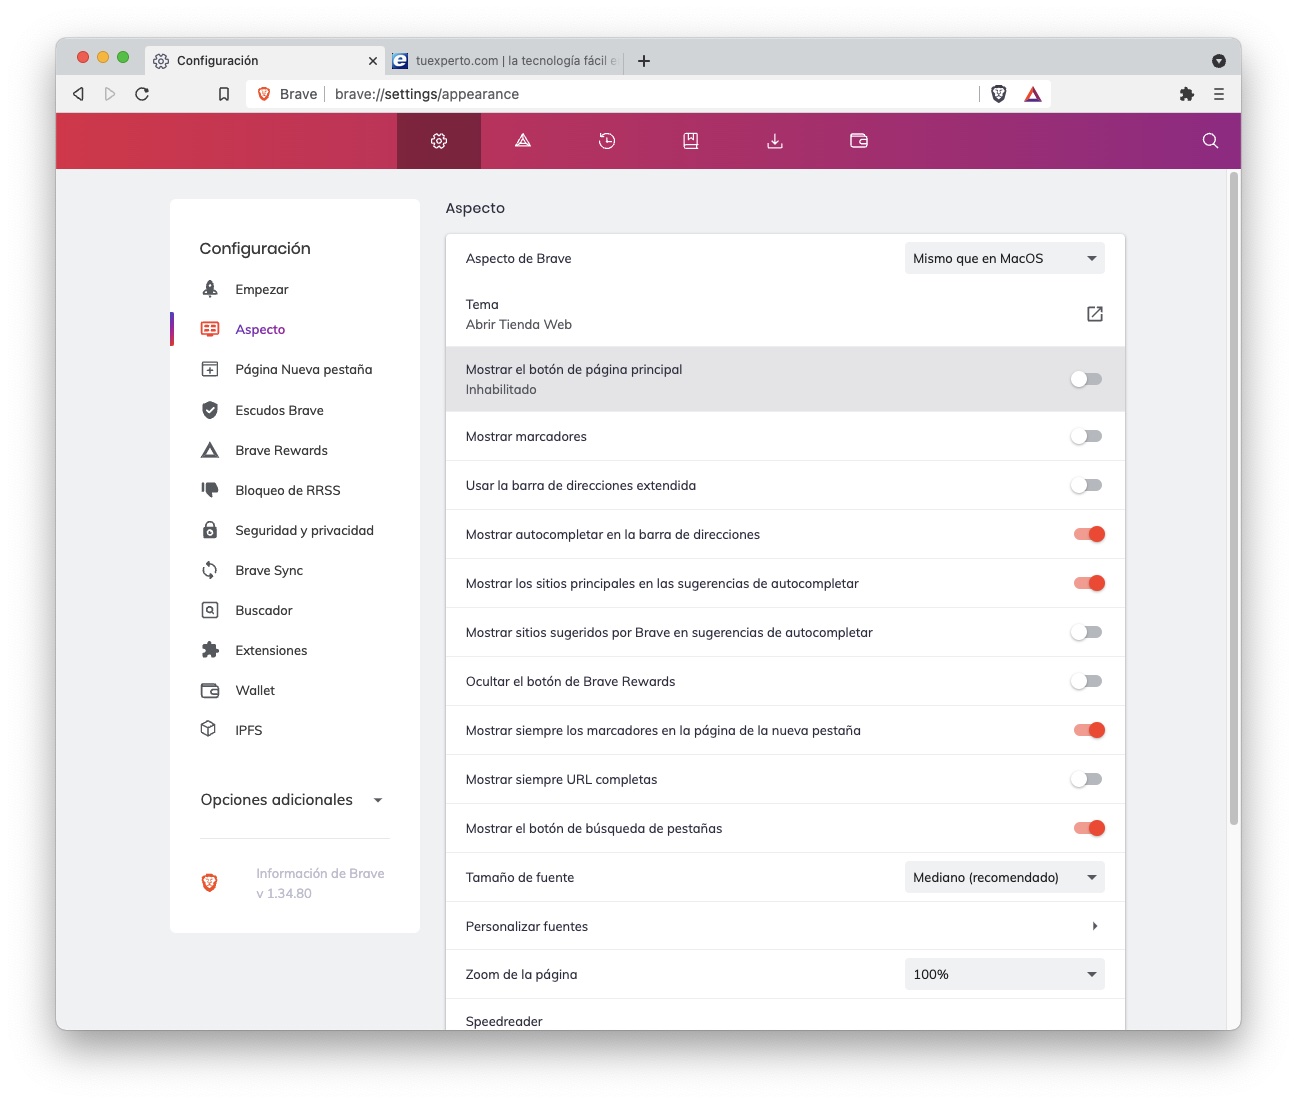The height and width of the screenshot is (1104, 1297).
Task: Open the History icon in top toolbar
Action: pos(607,141)
